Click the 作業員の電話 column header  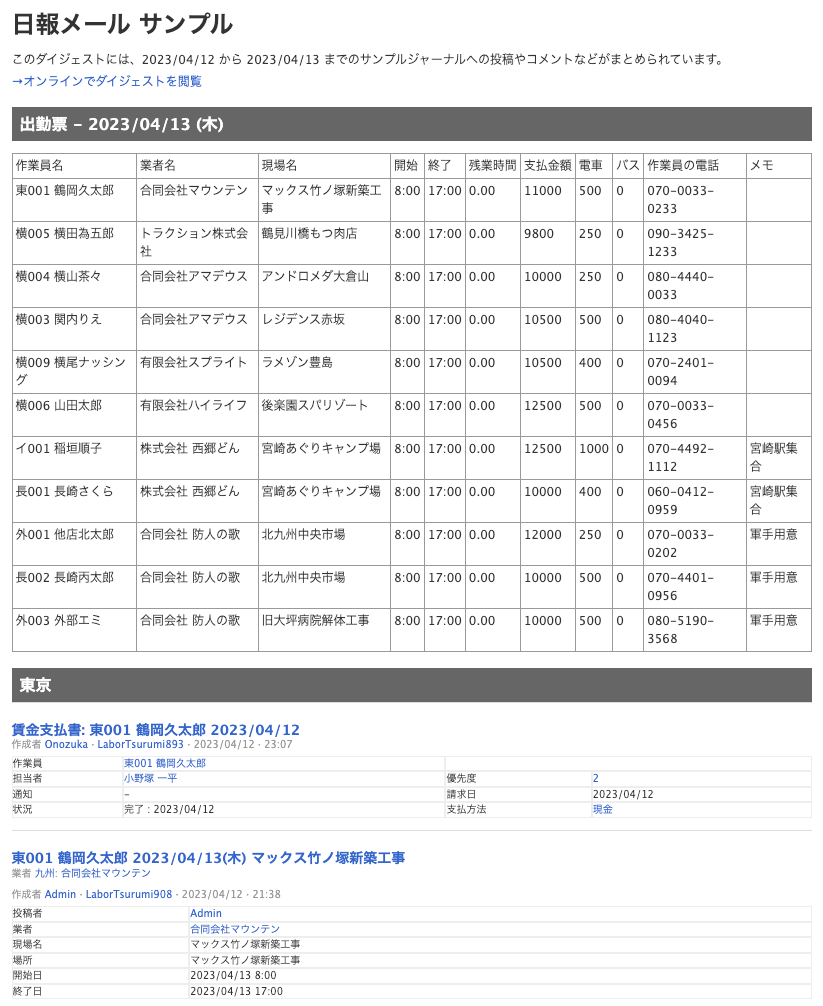pyautogui.click(x=683, y=166)
